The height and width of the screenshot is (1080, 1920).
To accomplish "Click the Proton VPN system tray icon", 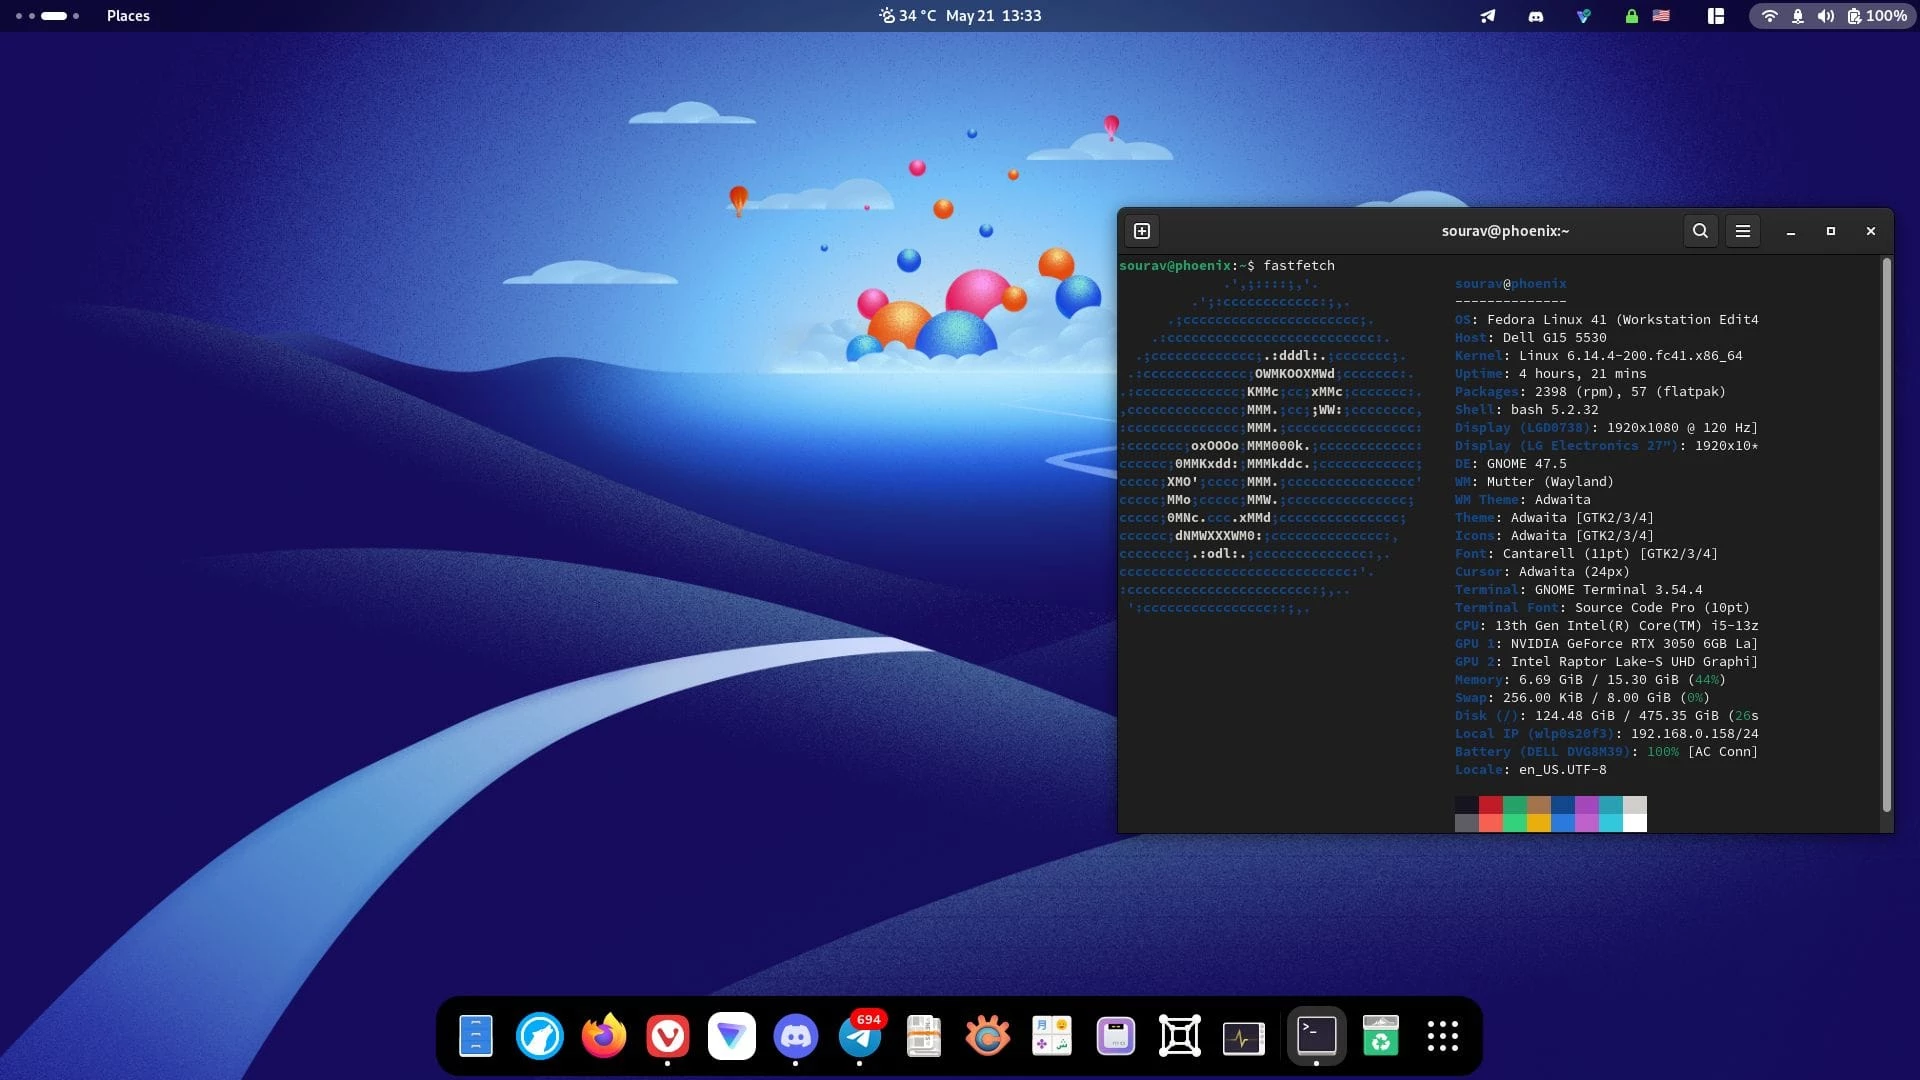I will [1583, 16].
